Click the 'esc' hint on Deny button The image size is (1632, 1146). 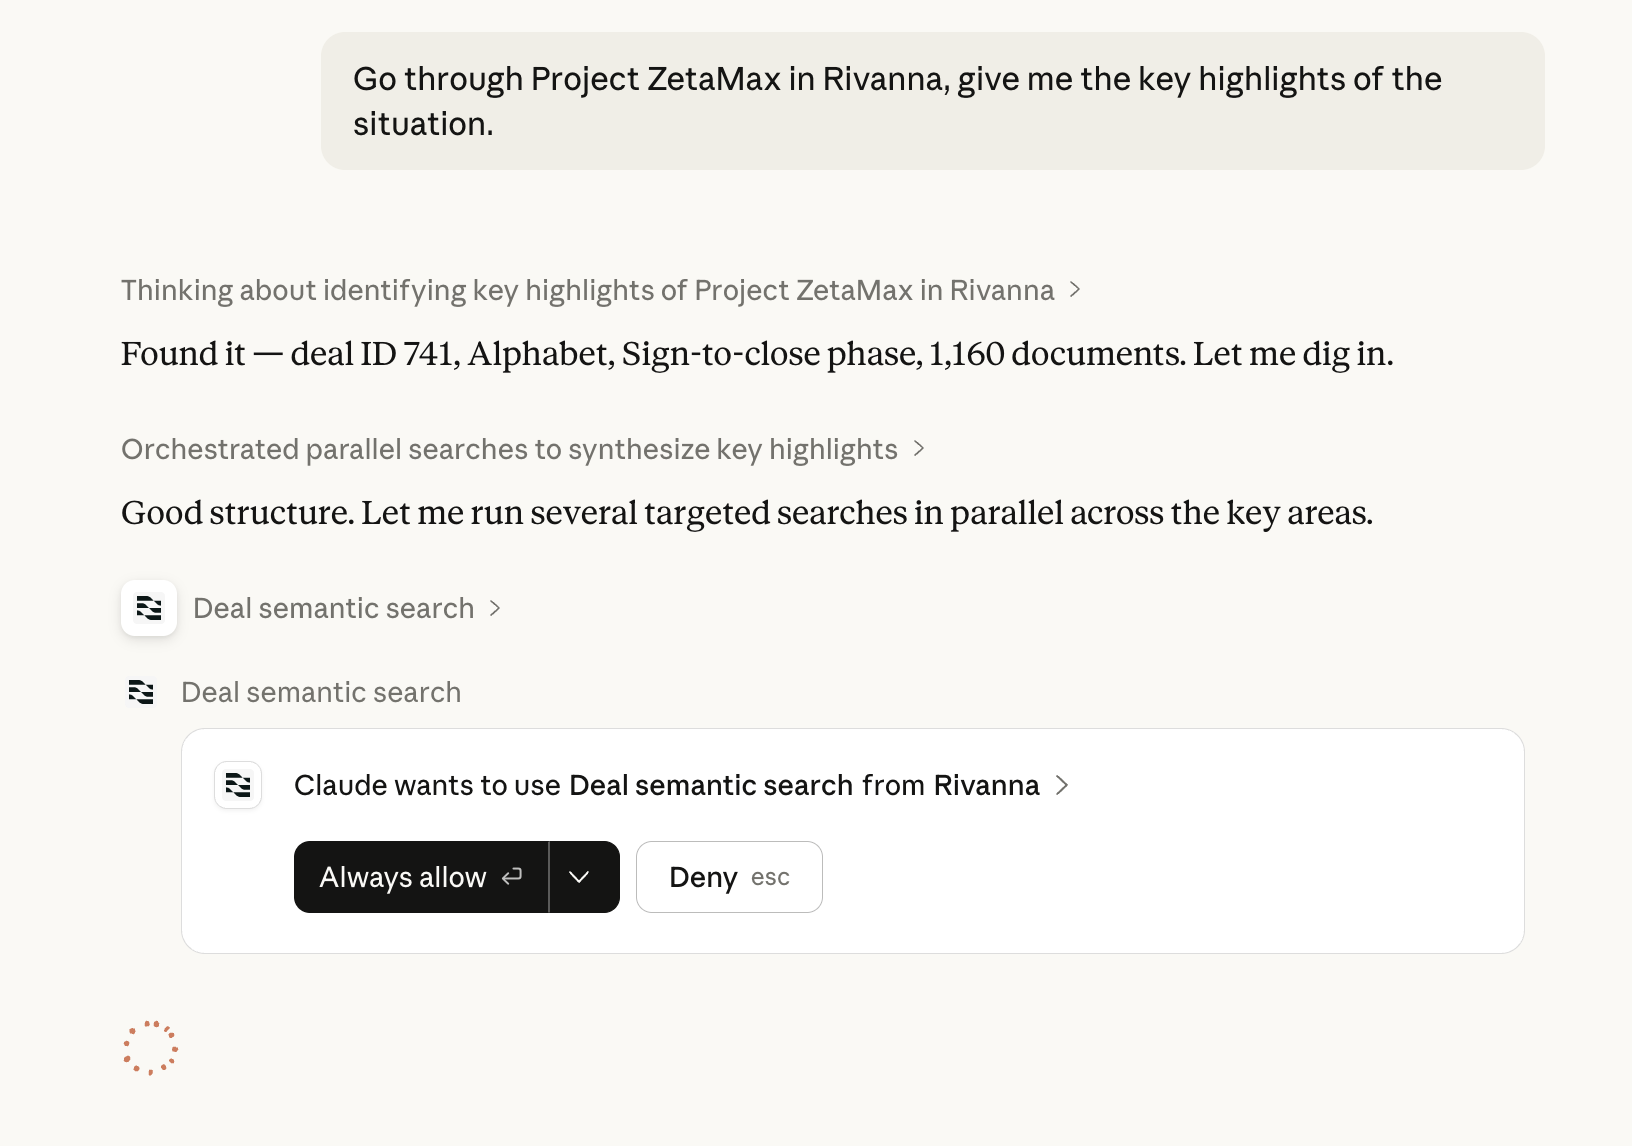pos(770,878)
